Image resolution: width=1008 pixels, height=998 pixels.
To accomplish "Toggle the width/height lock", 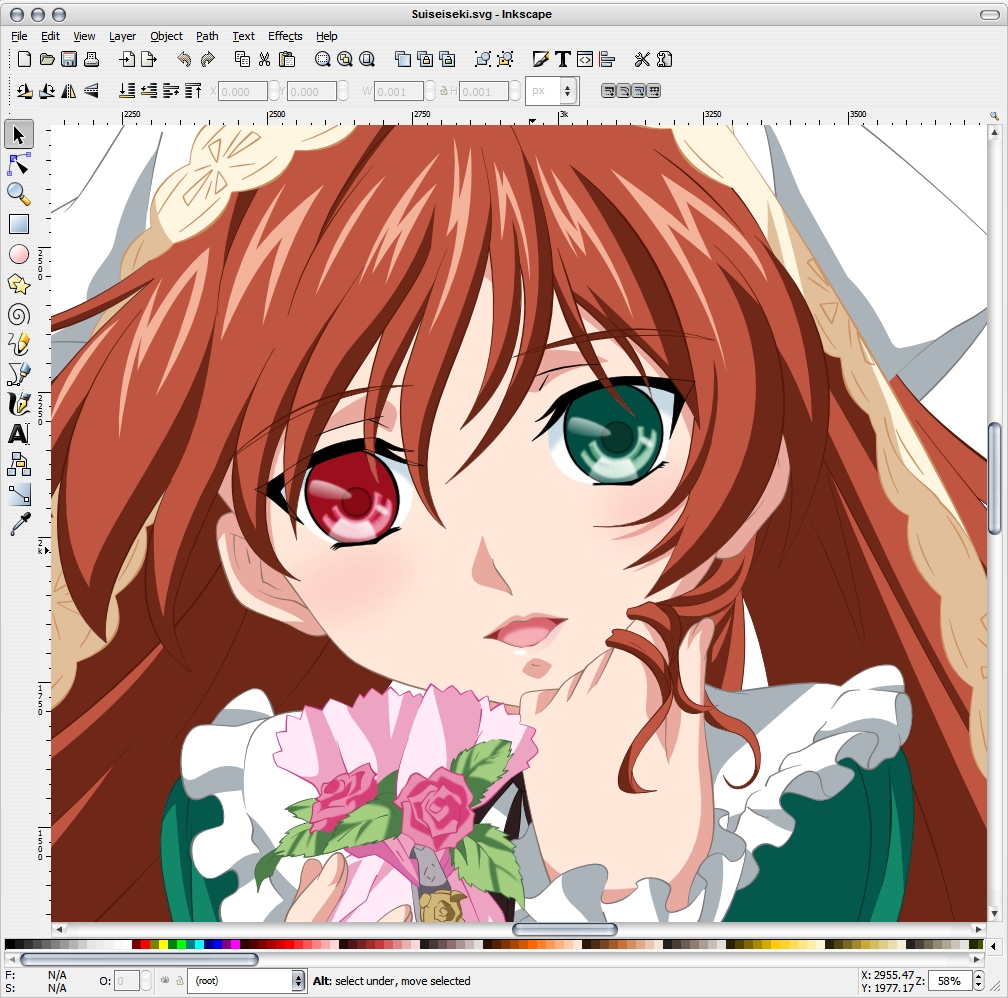I will click(444, 91).
